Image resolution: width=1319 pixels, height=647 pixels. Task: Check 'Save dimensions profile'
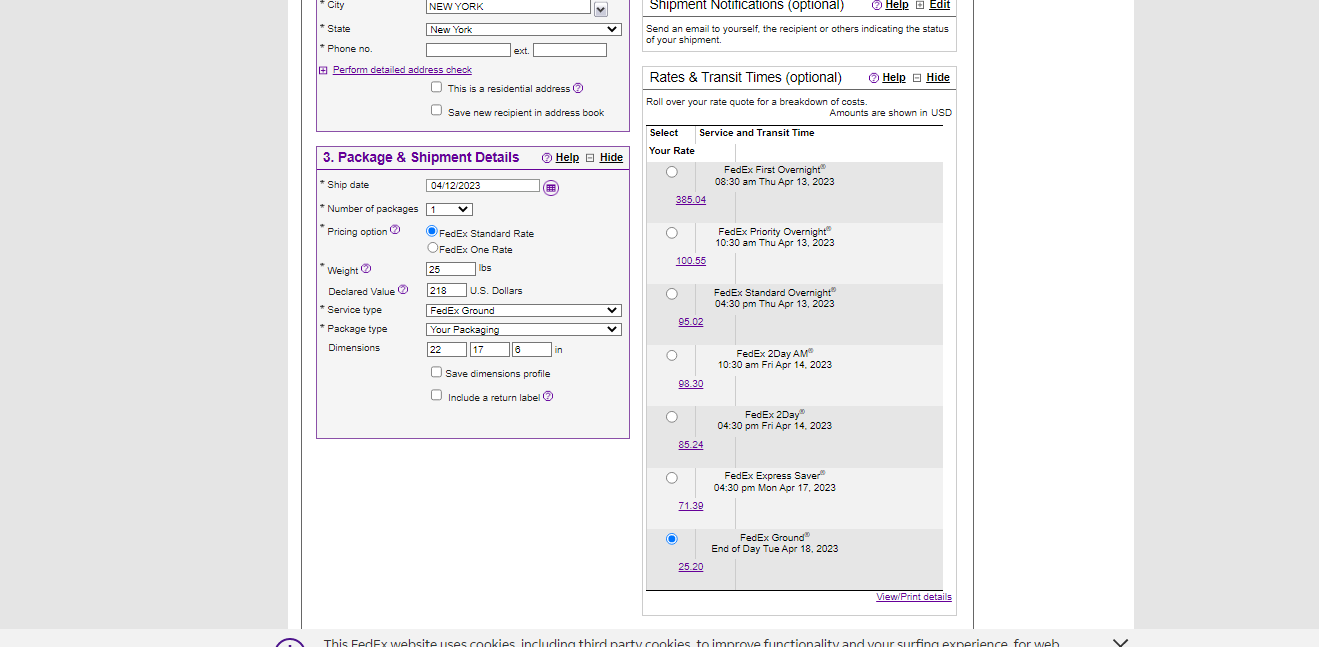click(x=436, y=372)
